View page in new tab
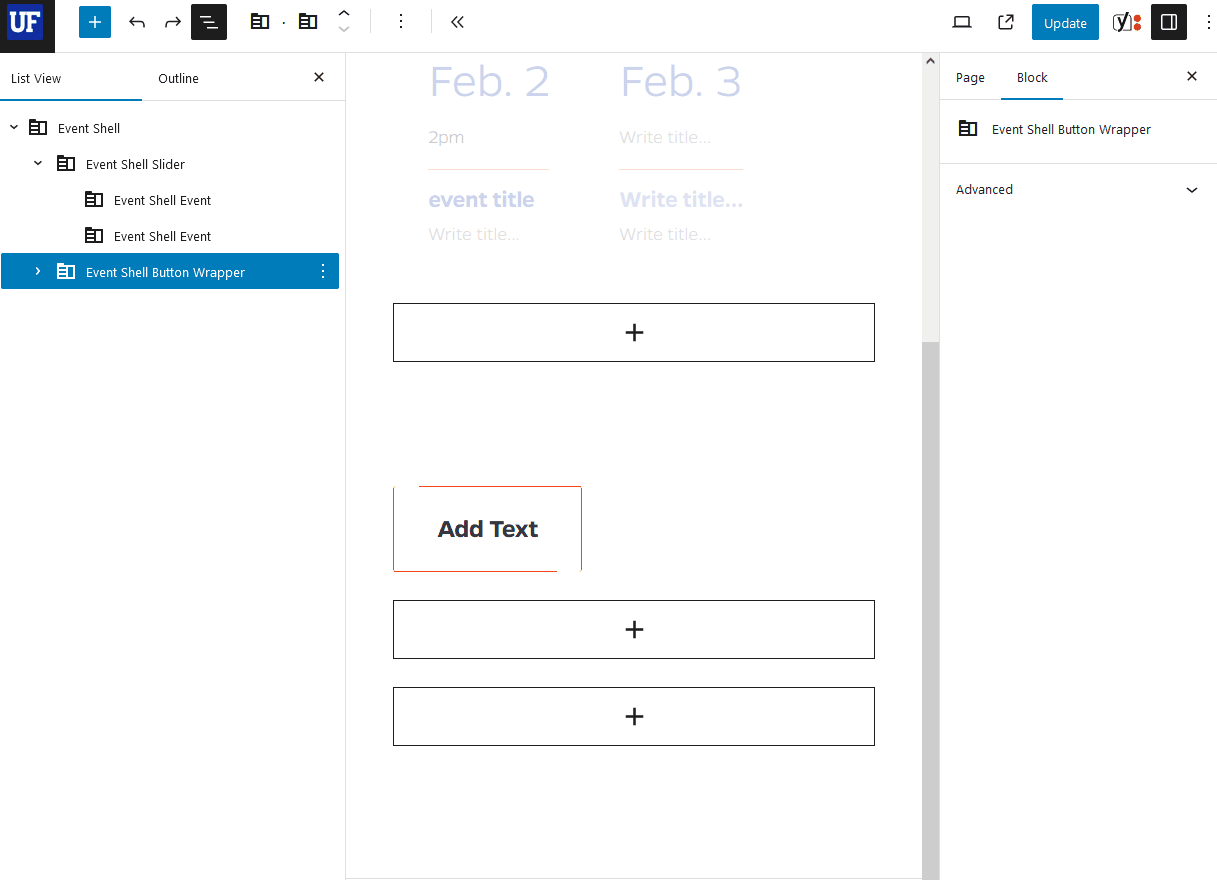Viewport: 1217px width, 880px height. [x=1006, y=22]
